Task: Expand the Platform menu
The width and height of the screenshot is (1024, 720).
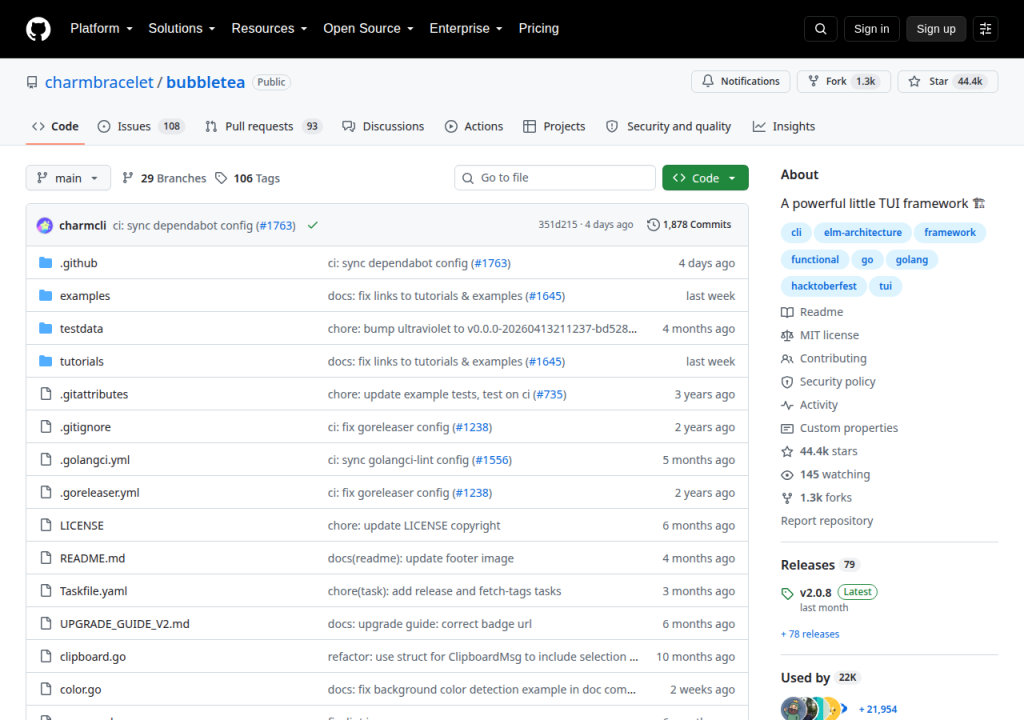Action: click(101, 29)
